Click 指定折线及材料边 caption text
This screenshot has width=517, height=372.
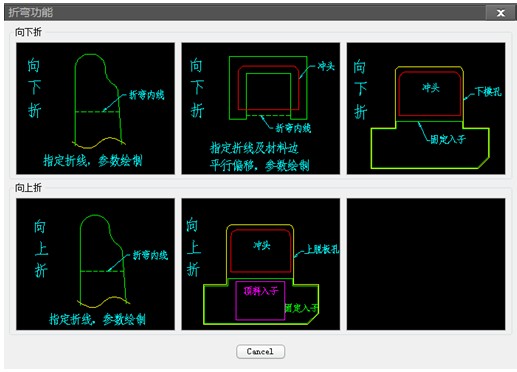254,148
